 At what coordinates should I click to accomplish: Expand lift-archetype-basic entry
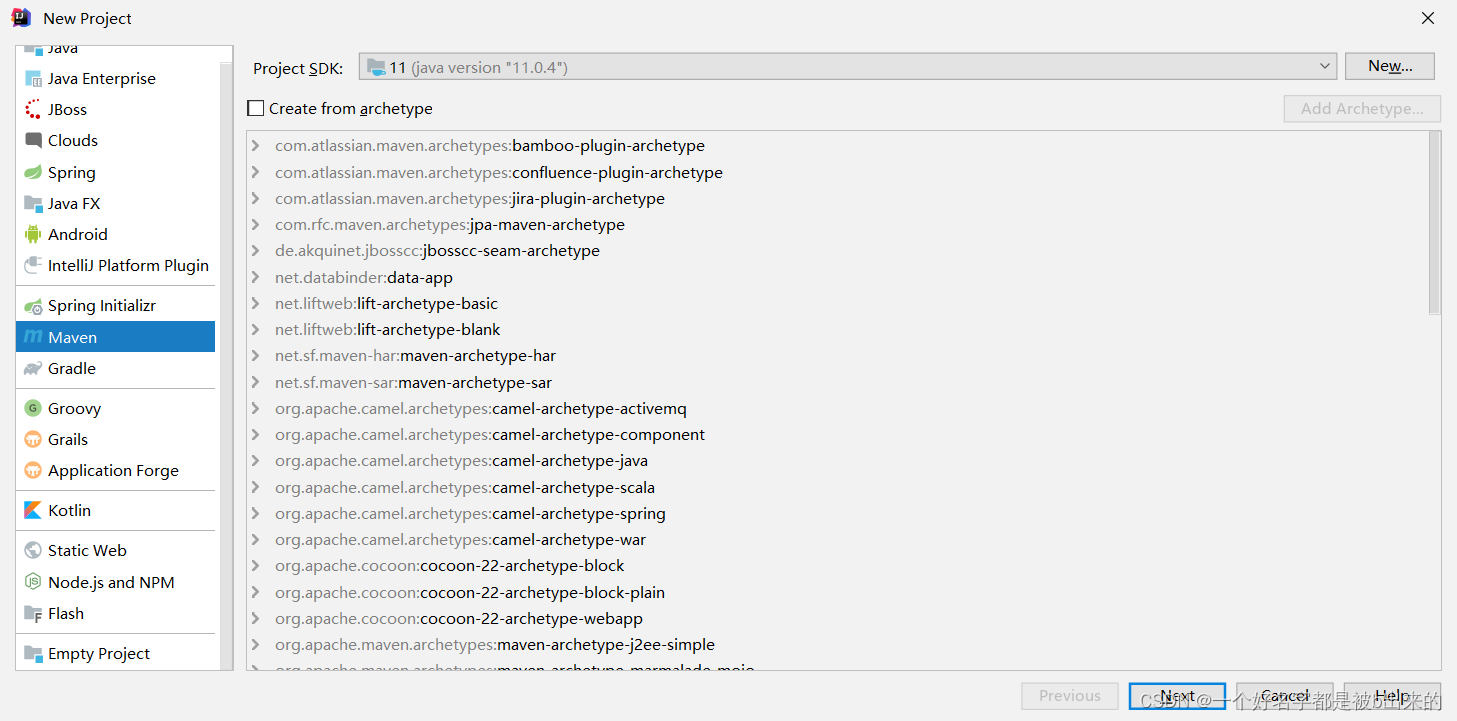pos(256,303)
